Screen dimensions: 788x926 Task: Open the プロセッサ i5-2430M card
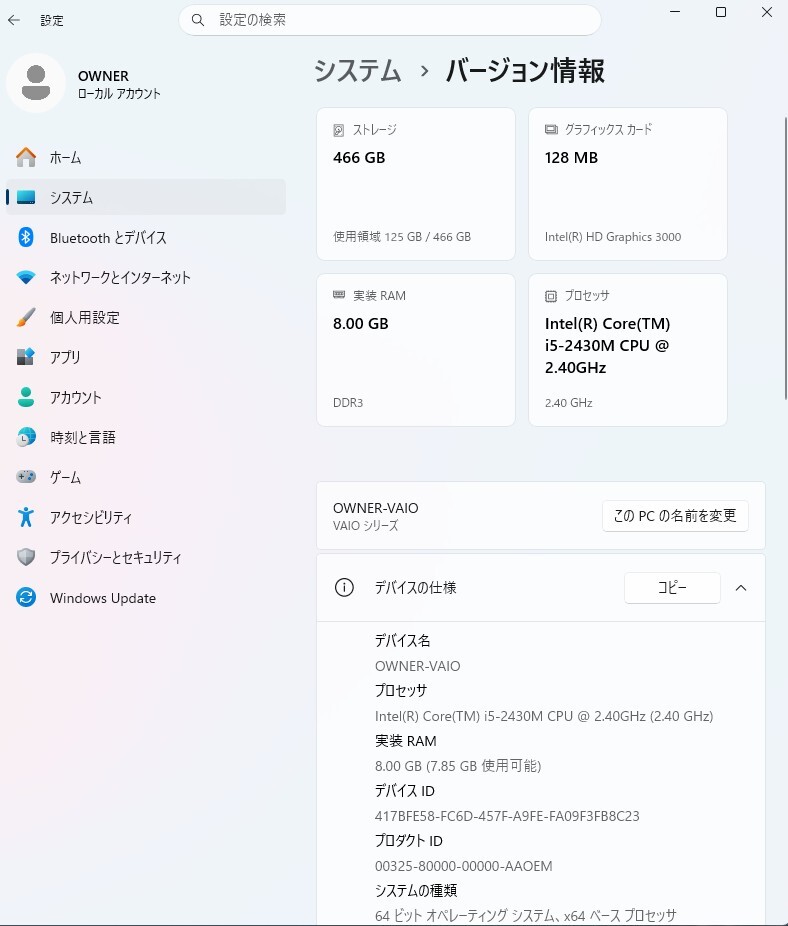pyautogui.click(x=628, y=350)
